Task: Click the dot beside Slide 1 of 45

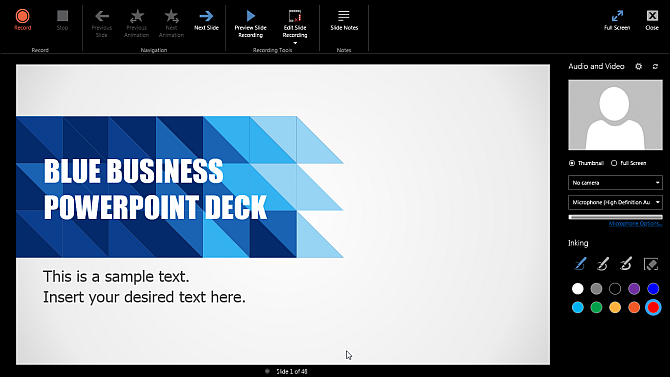Action: pos(267,371)
